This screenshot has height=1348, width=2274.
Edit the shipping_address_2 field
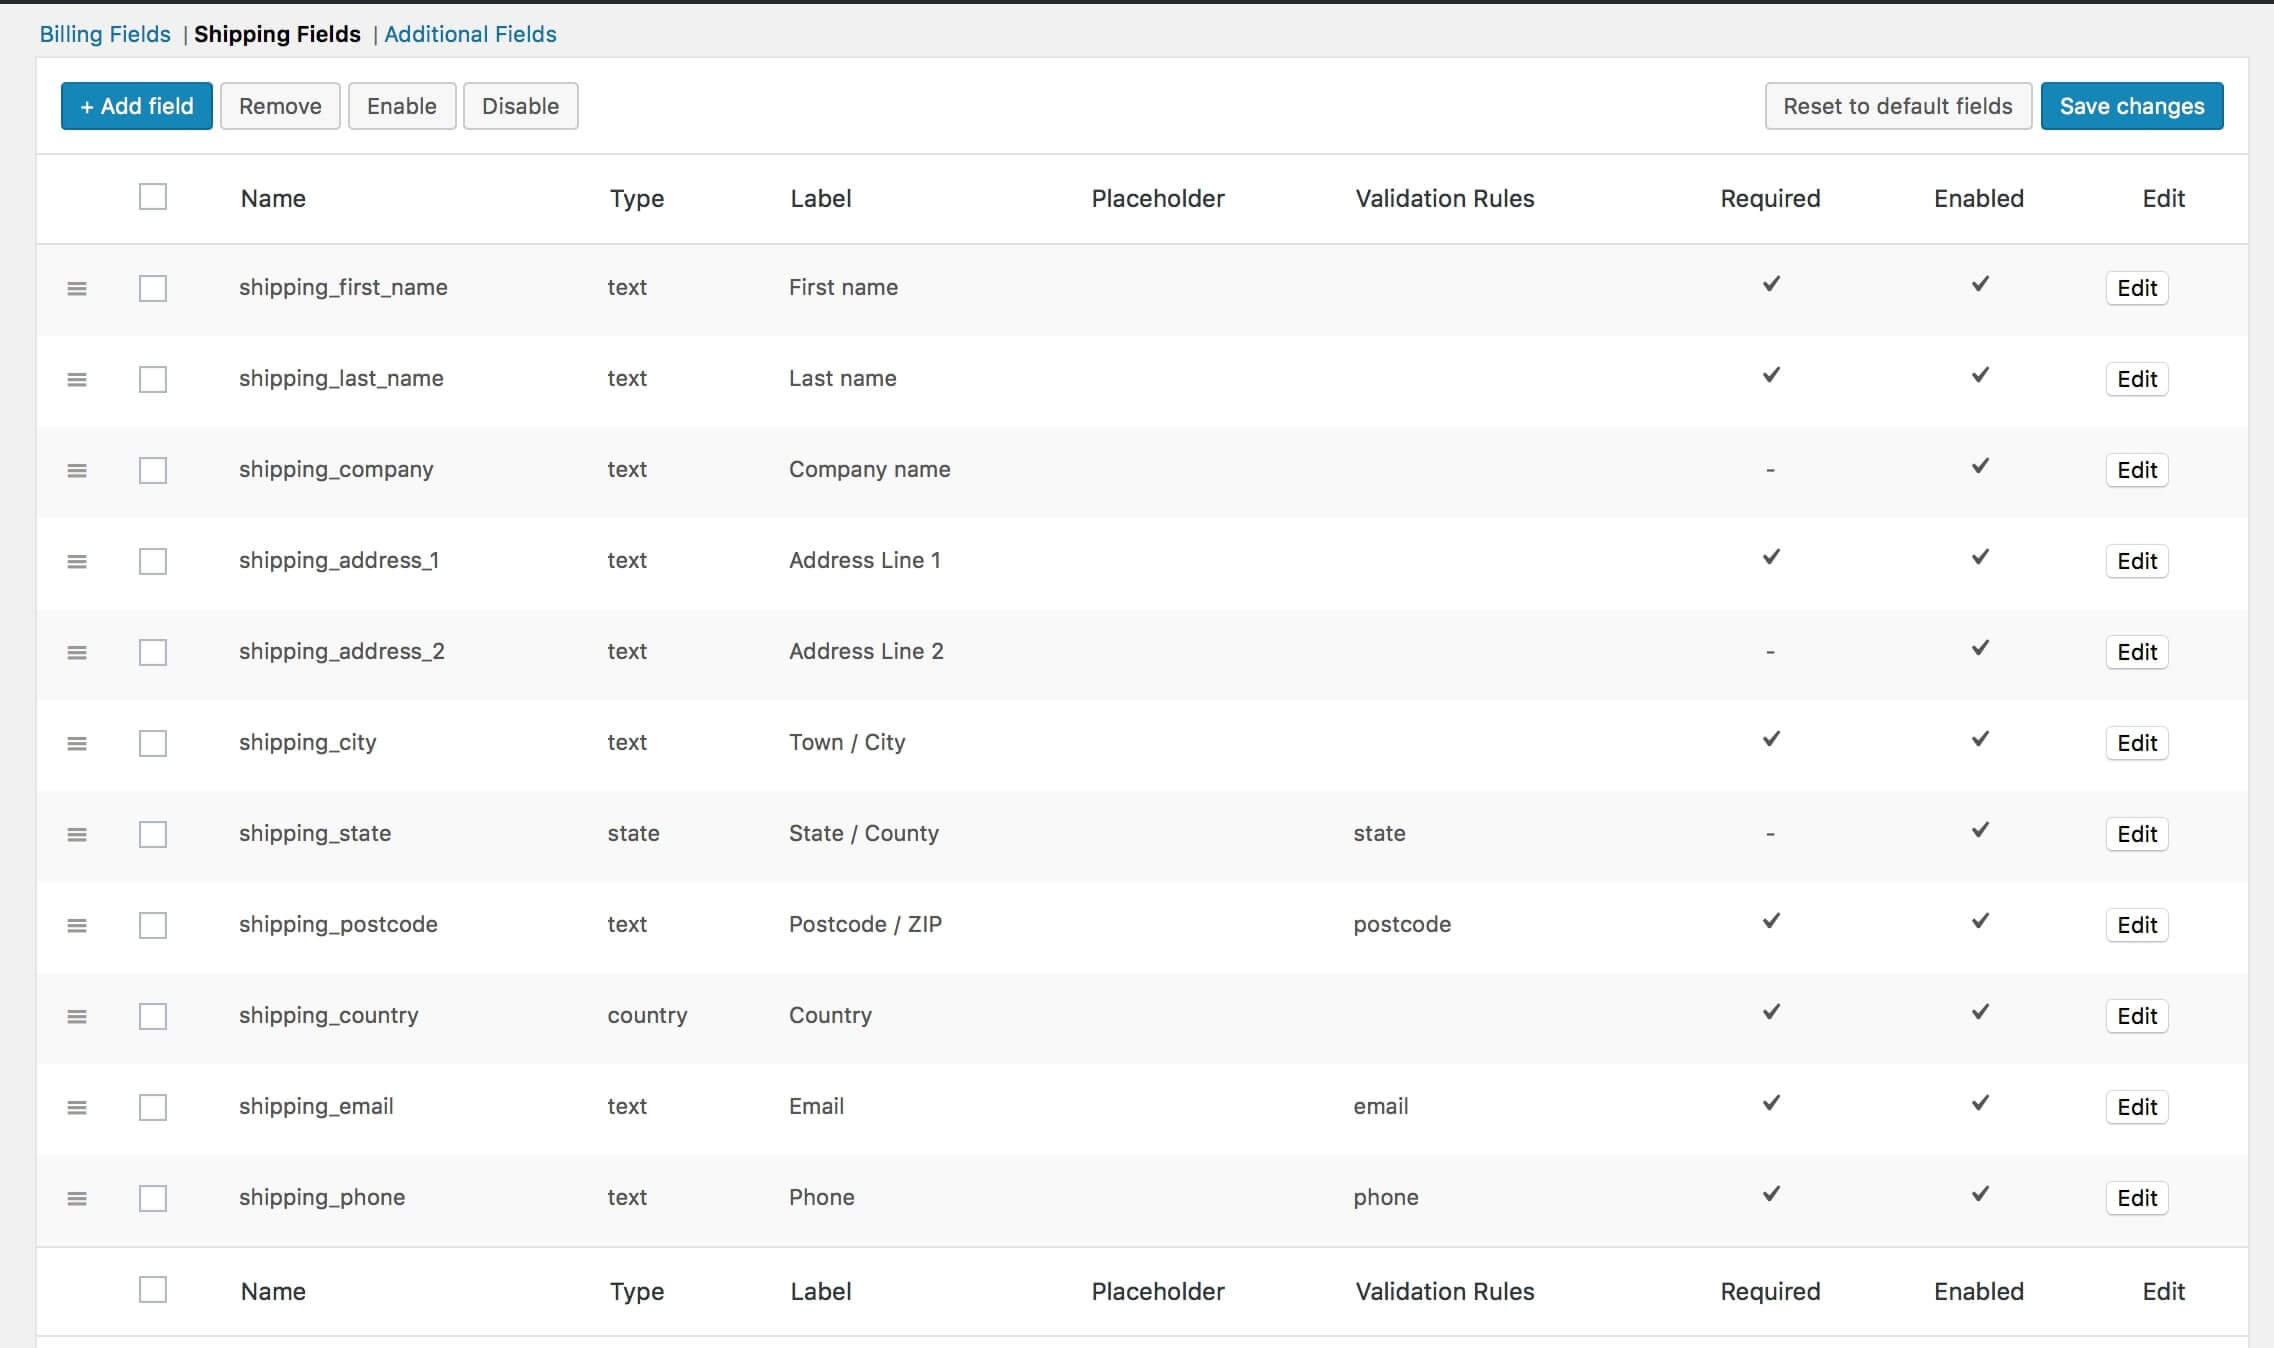click(2137, 652)
